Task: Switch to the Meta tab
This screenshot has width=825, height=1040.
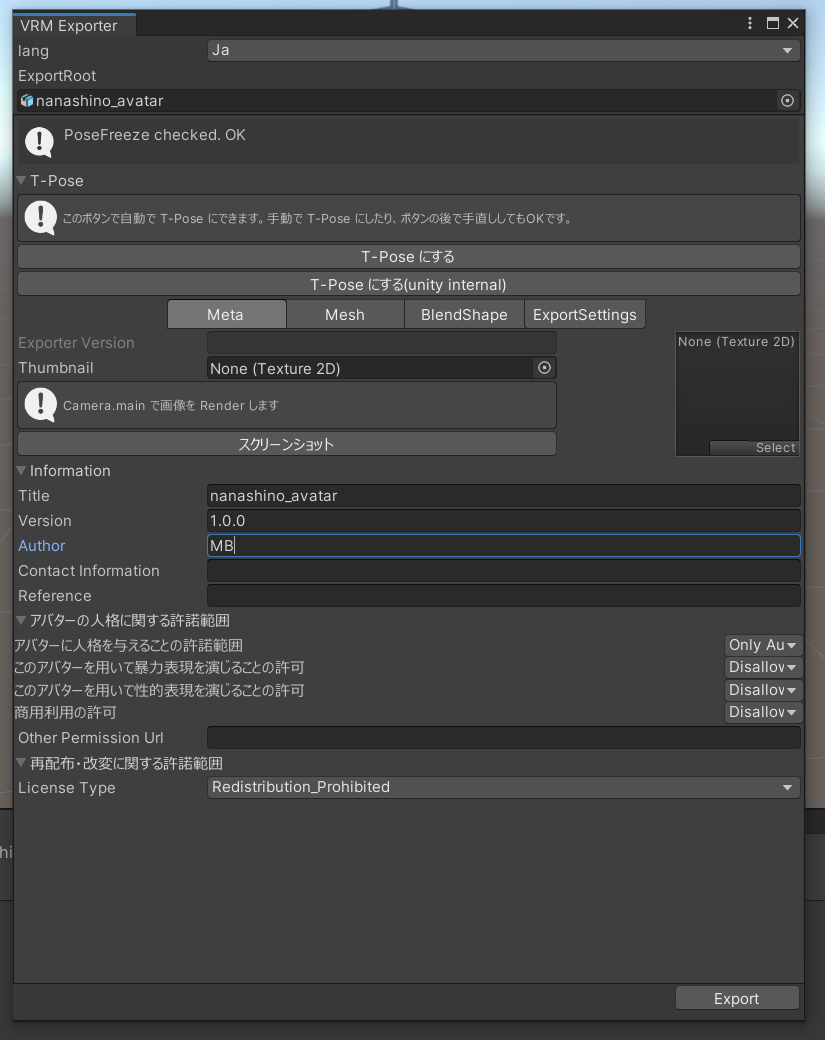Action: (x=227, y=314)
